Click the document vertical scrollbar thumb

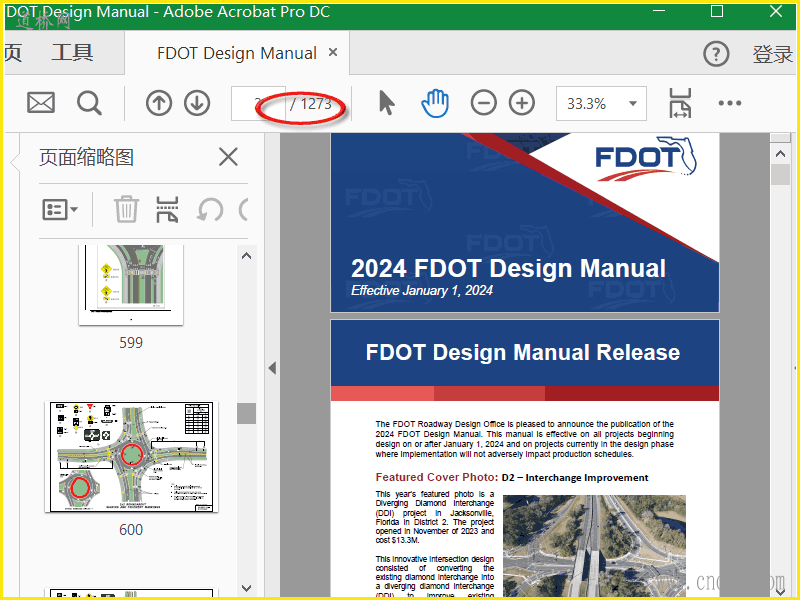(780, 174)
